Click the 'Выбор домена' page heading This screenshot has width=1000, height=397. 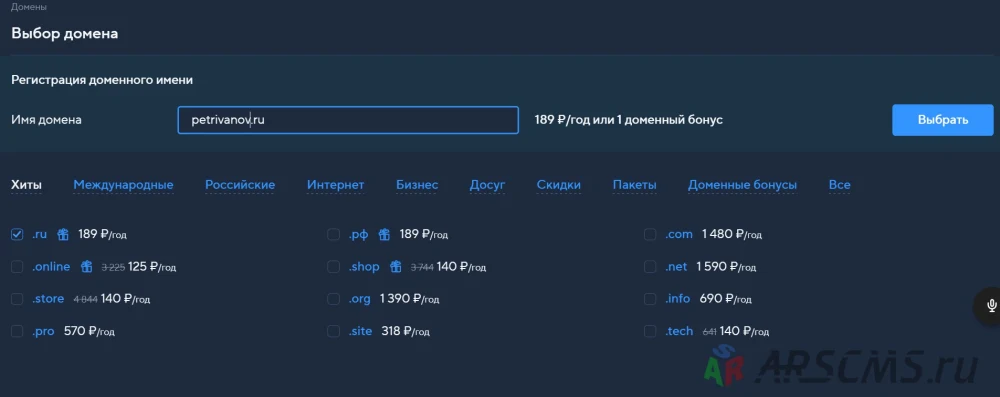pyautogui.click(x=64, y=34)
